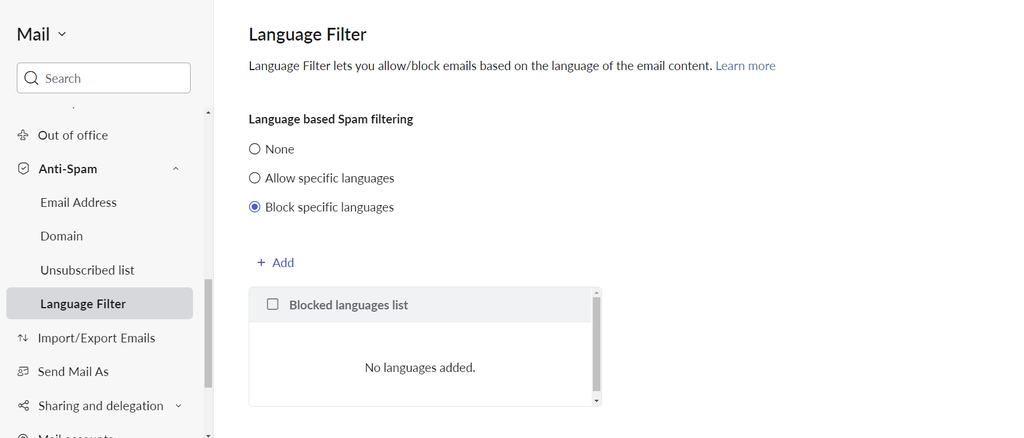Open the Unsubscribed list item
Screen dimensions: 1024x438
[x=87, y=270]
